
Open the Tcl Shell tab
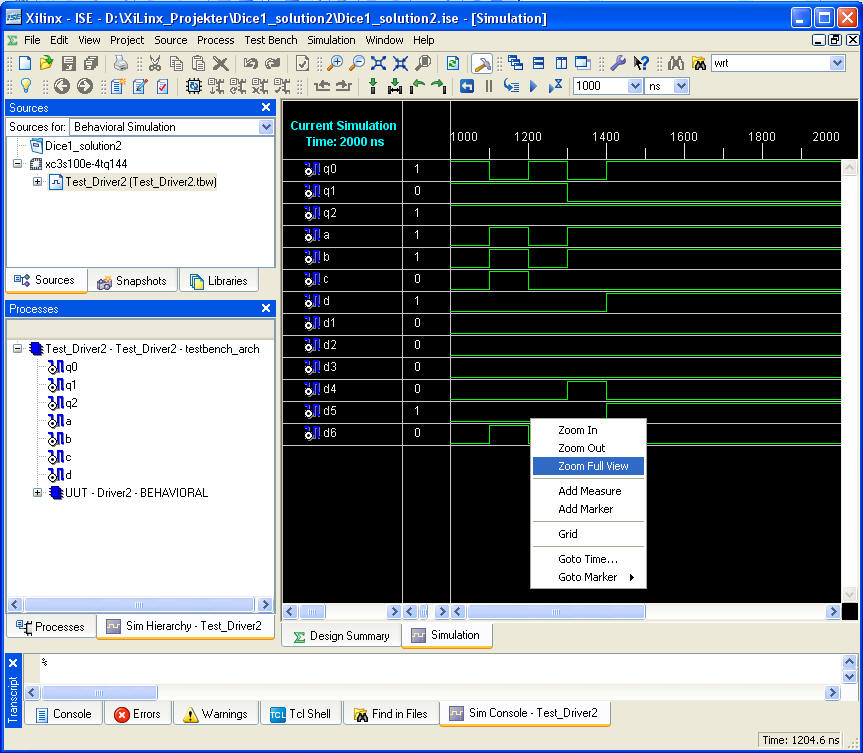pyautogui.click(x=301, y=714)
